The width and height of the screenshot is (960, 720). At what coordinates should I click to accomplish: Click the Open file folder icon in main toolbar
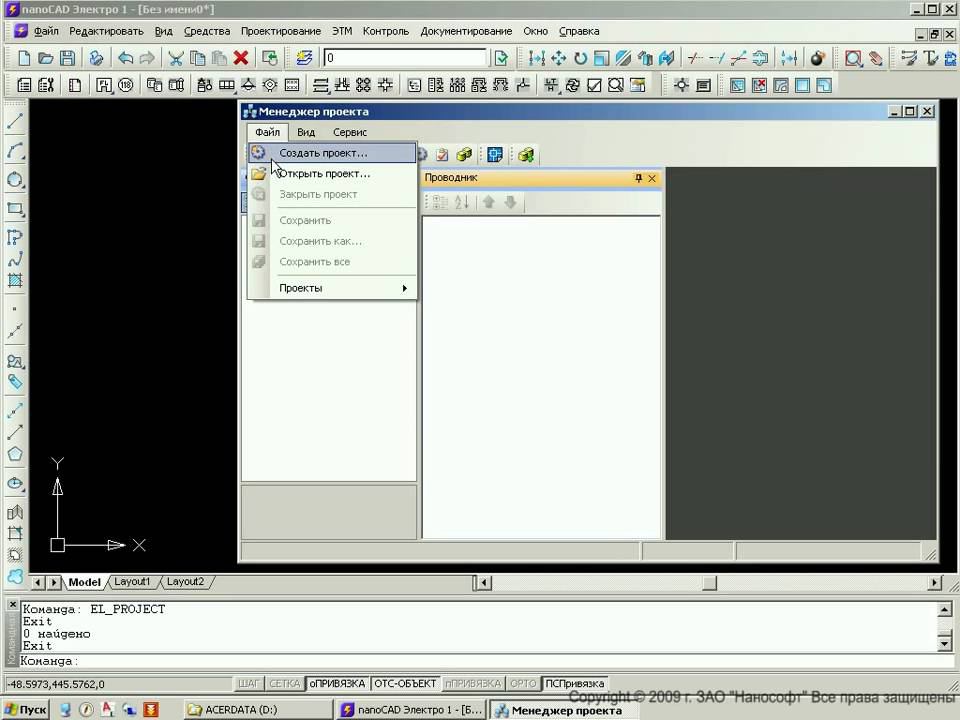(45, 58)
